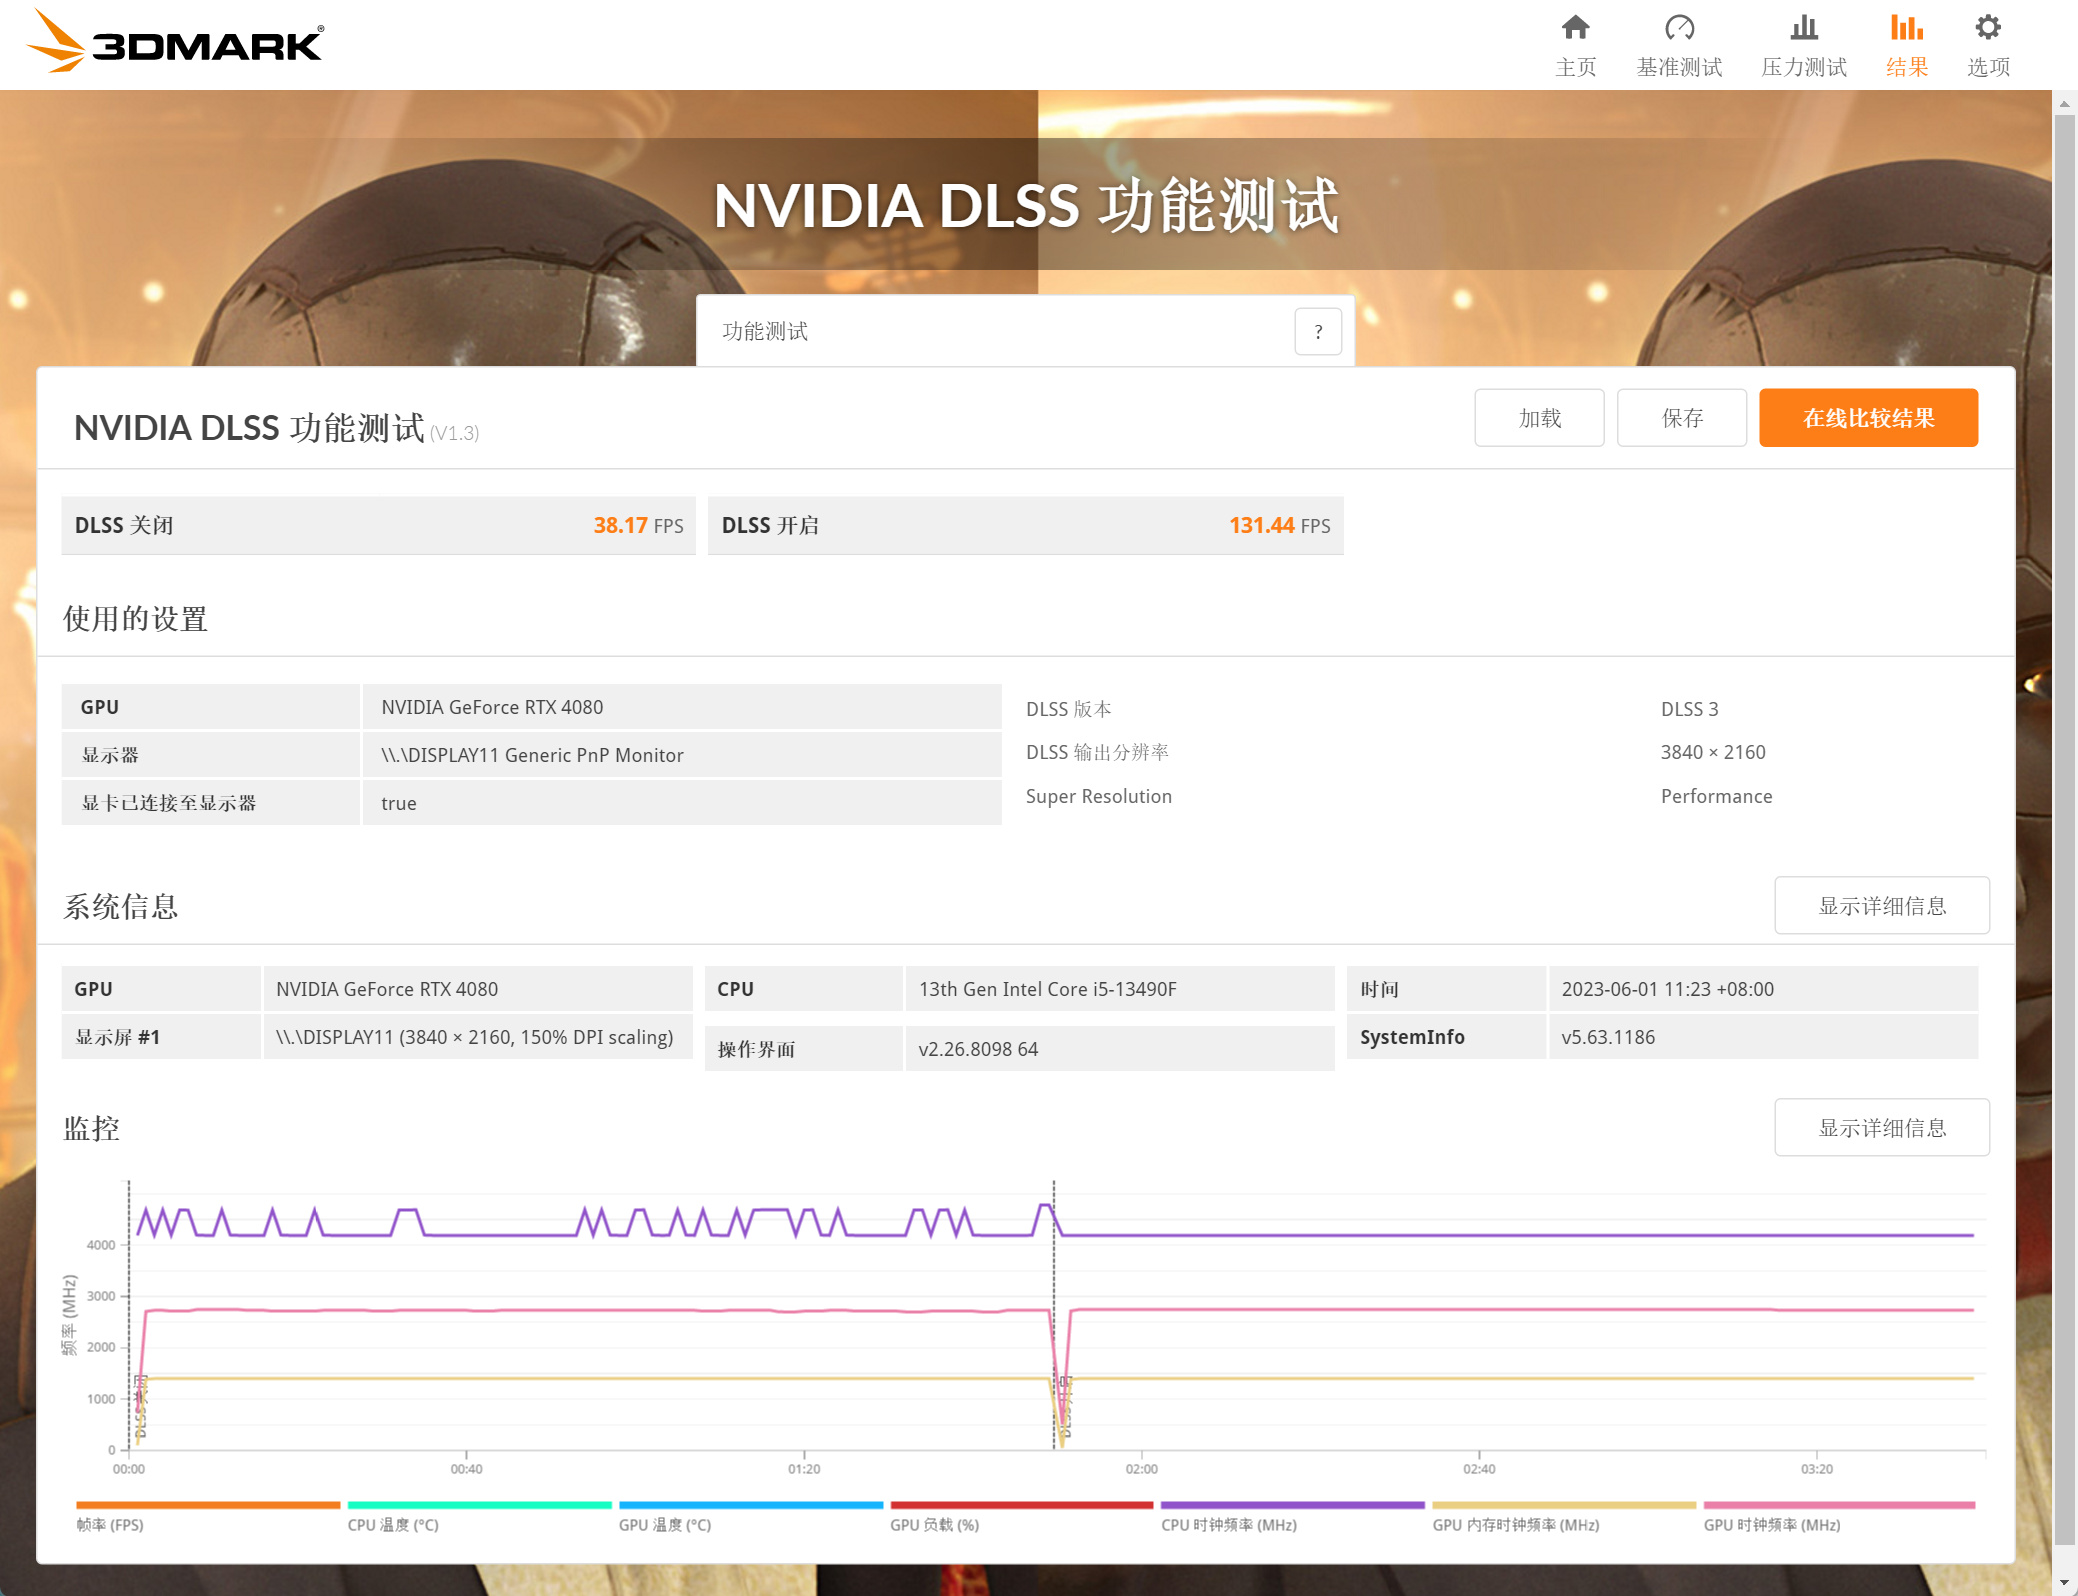Expand 监控 details with 显示详细信息

(x=1881, y=1128)
